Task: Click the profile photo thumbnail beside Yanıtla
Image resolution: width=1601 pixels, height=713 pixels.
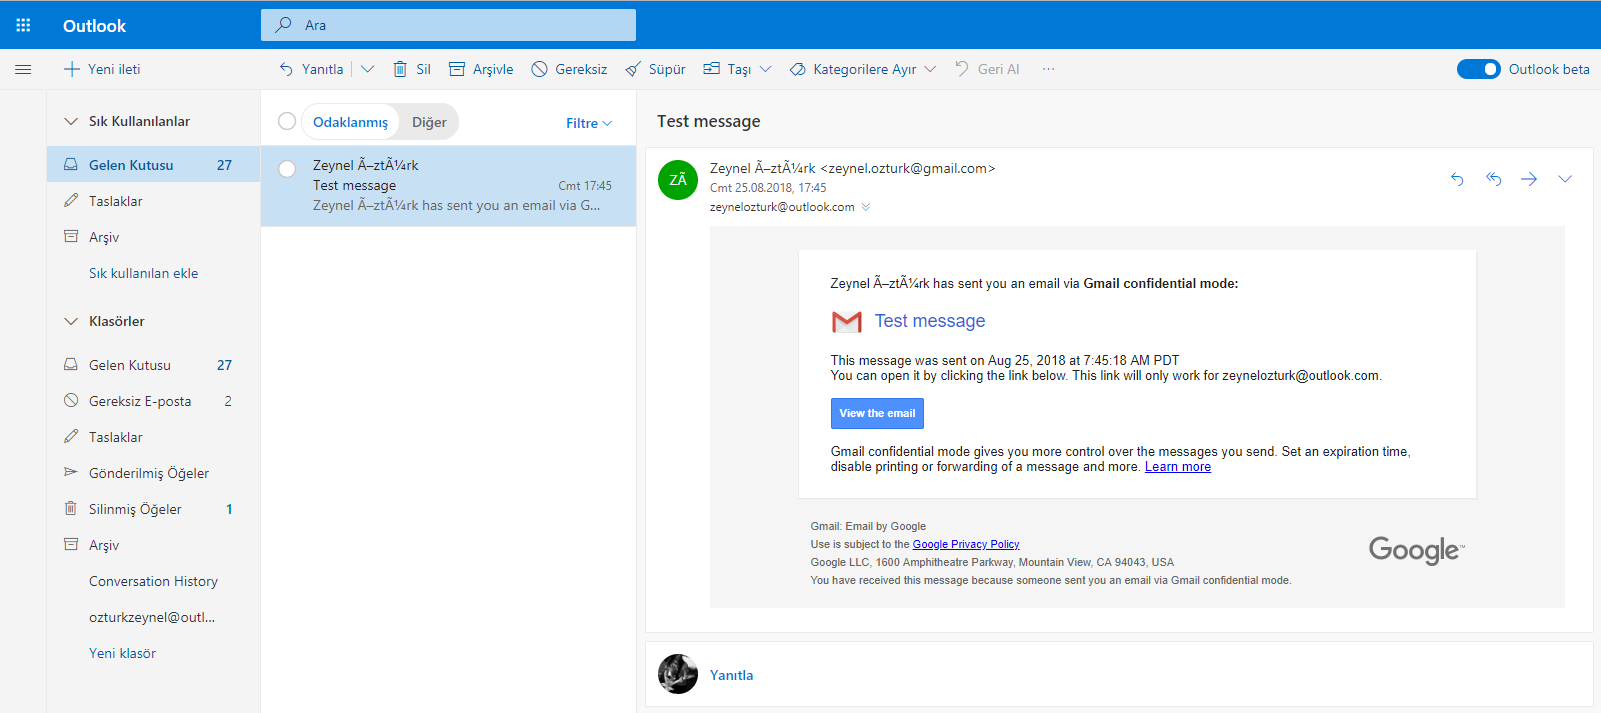Action: (678, 674)
